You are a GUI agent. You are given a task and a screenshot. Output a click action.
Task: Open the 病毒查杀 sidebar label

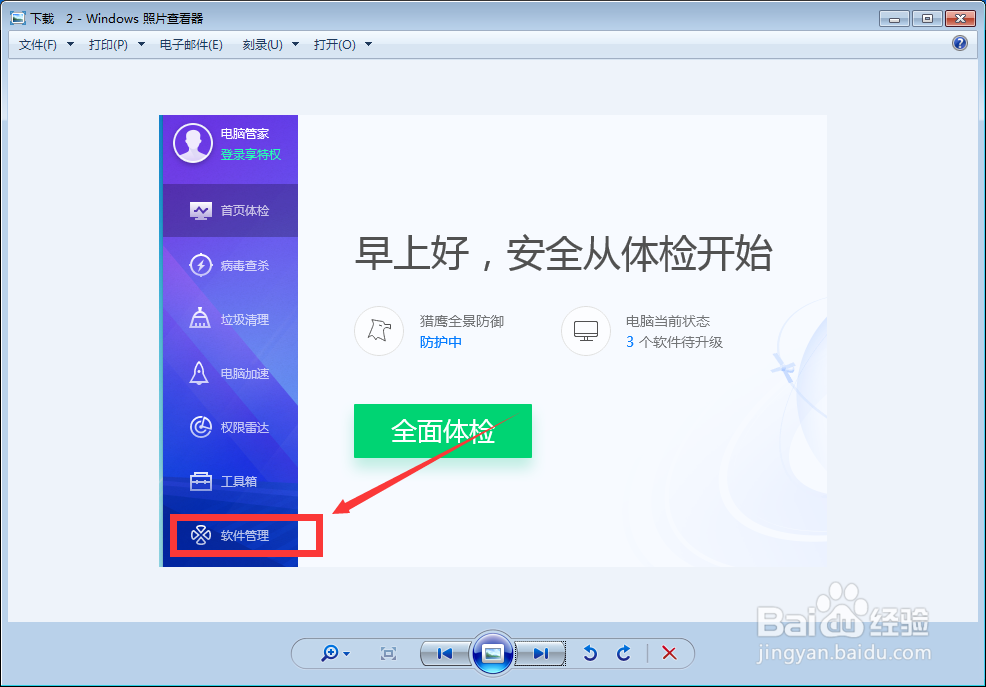click(245, 266)
